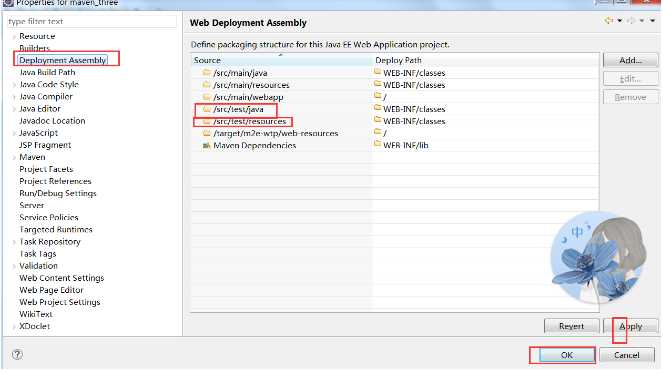Expand the Java Code Style node
Viewport: 663px width, 374px height.
coord(14,85)
